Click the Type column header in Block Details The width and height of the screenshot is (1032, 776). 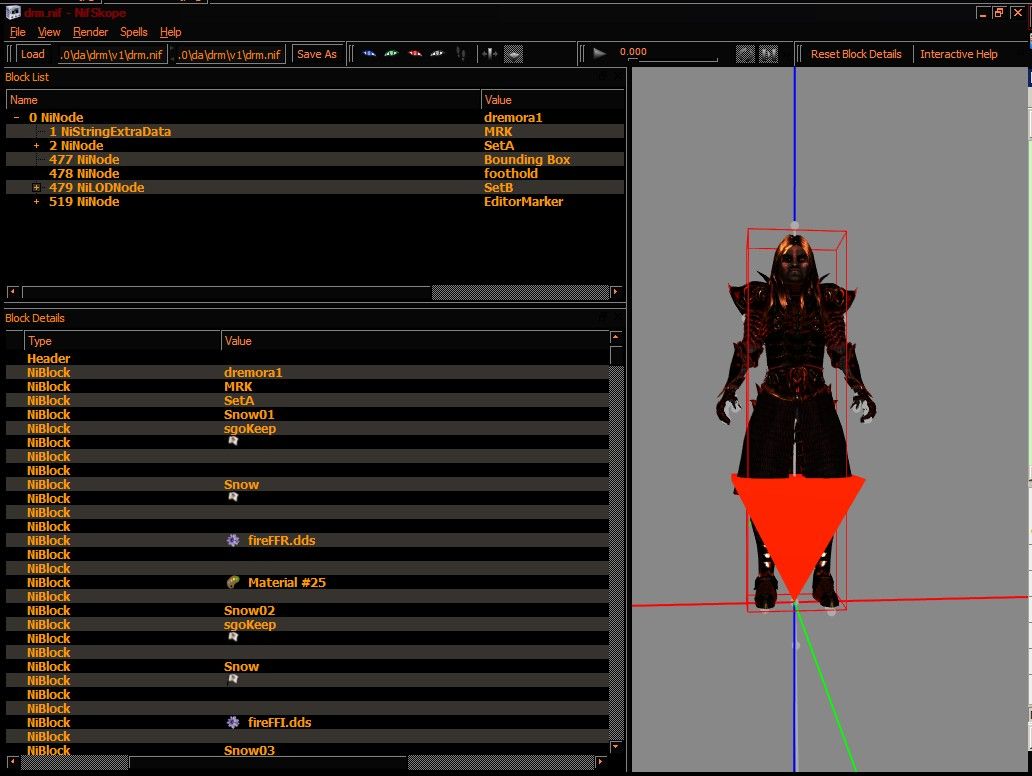[x=122, y=341]
